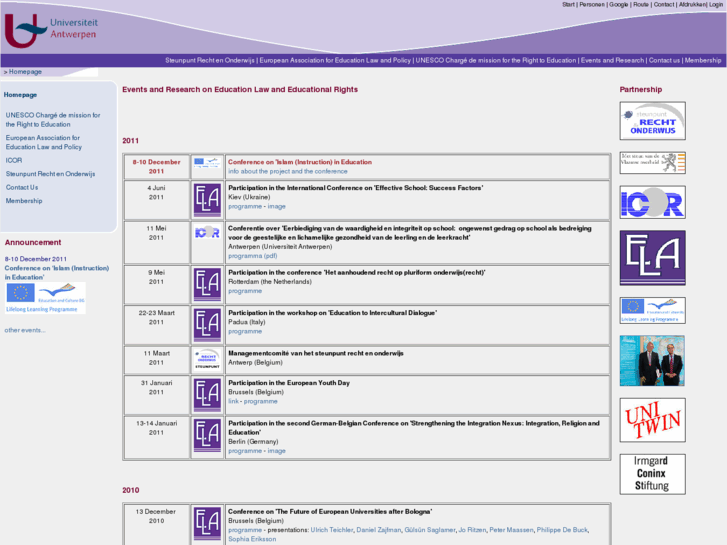
Task: Open Daniel Zajfman's presentation
Action: point(379,530)
